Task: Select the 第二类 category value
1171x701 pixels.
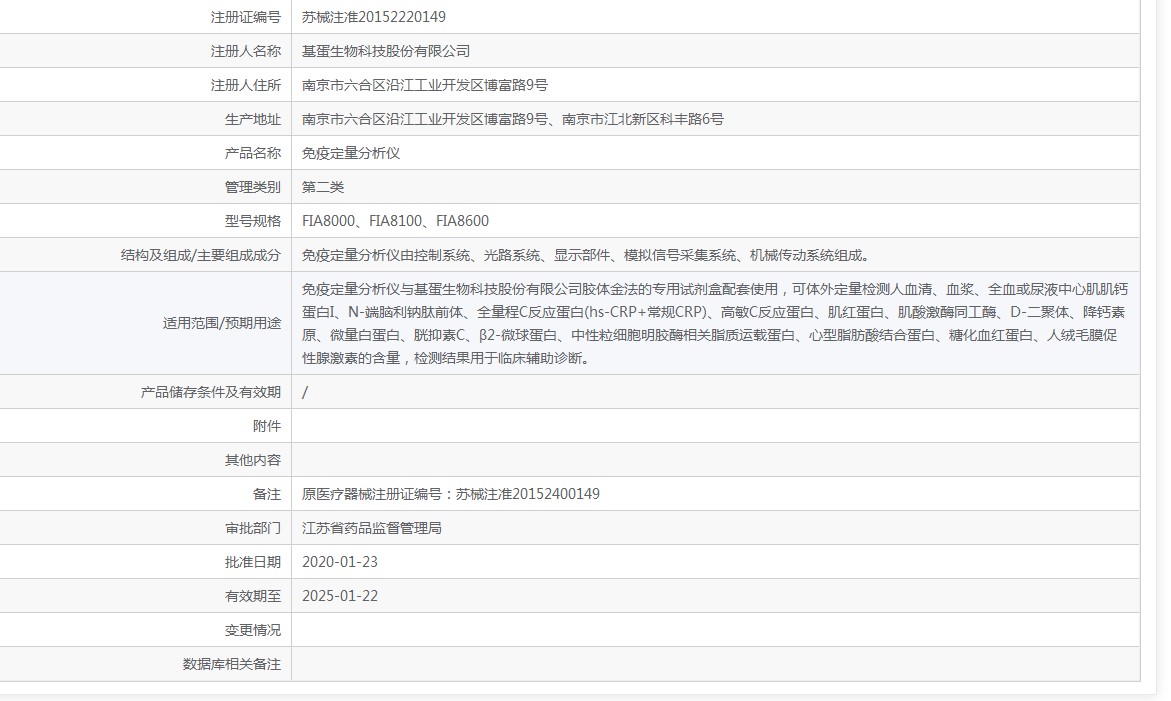Action: click(x=323, y=187)
